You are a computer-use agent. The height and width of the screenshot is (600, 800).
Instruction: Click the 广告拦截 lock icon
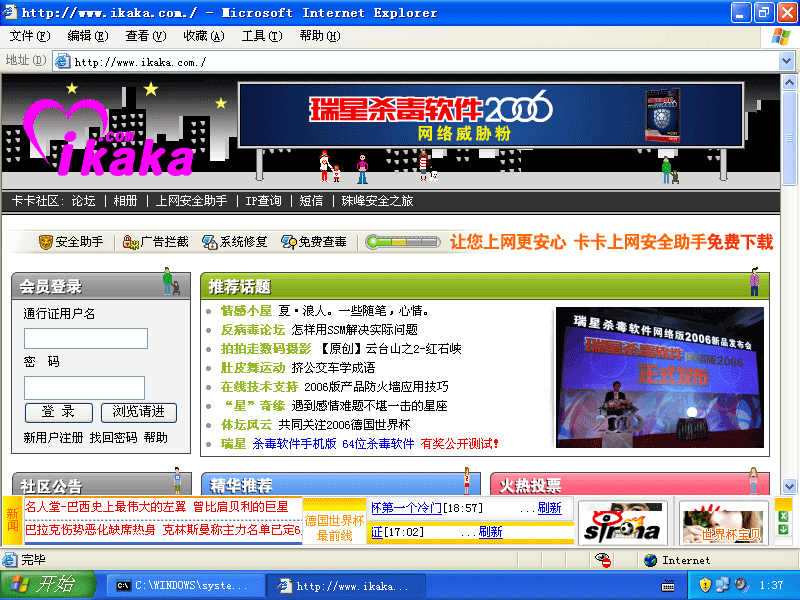pyautogui.click(x=131, y=242)
